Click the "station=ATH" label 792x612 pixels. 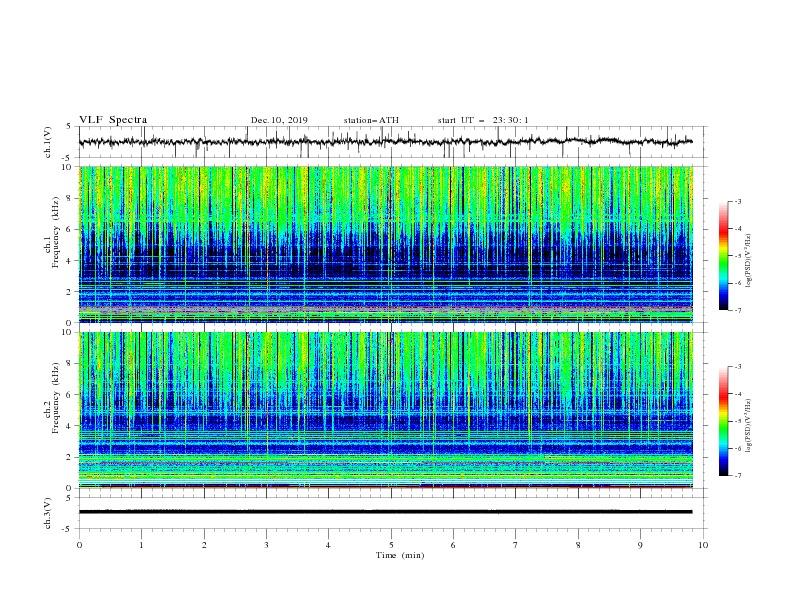371,120
